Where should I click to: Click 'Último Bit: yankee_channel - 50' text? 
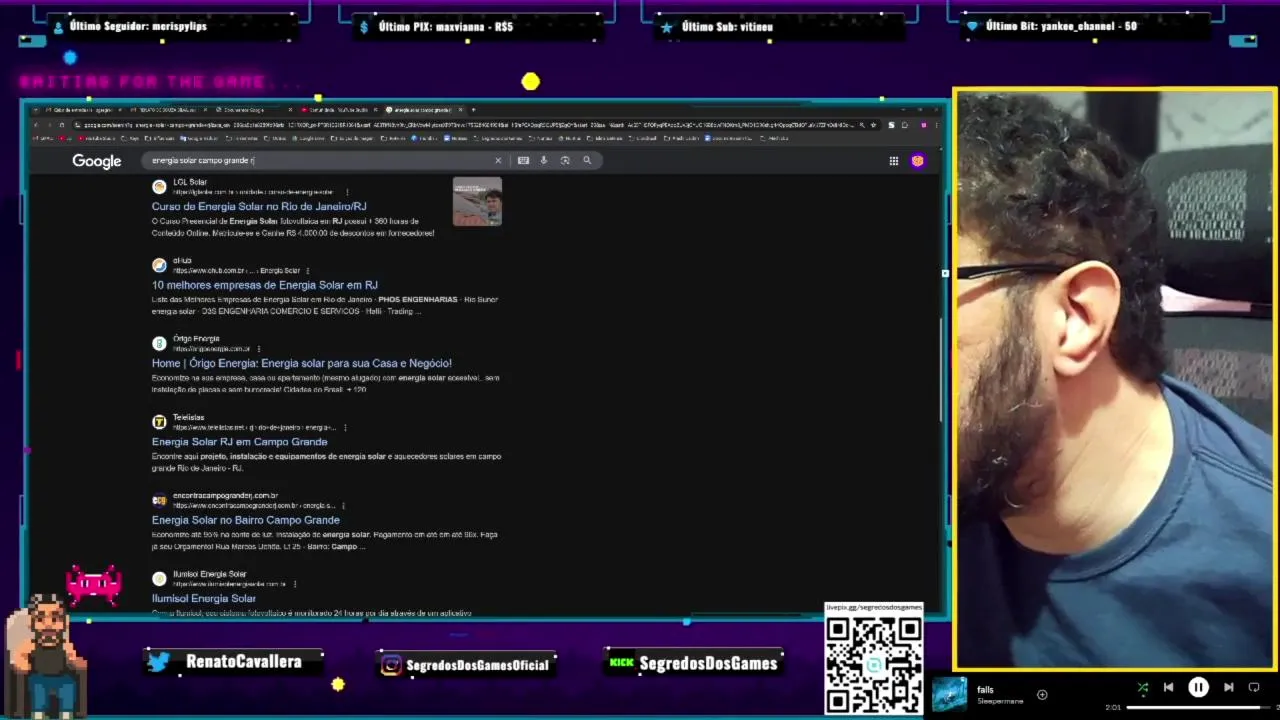click(x=1061, y=26)
